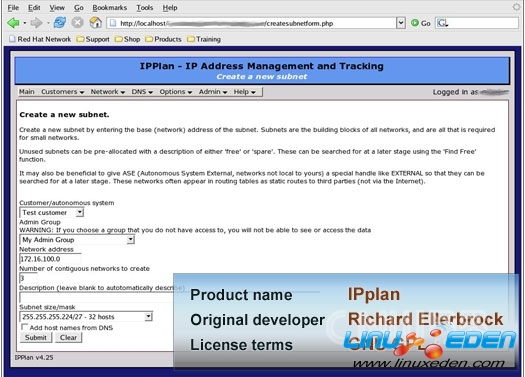Open the Red Hat Network bookmark
Image resolution: width=525 pixels, height=377 pixels.
click(40, 39)
